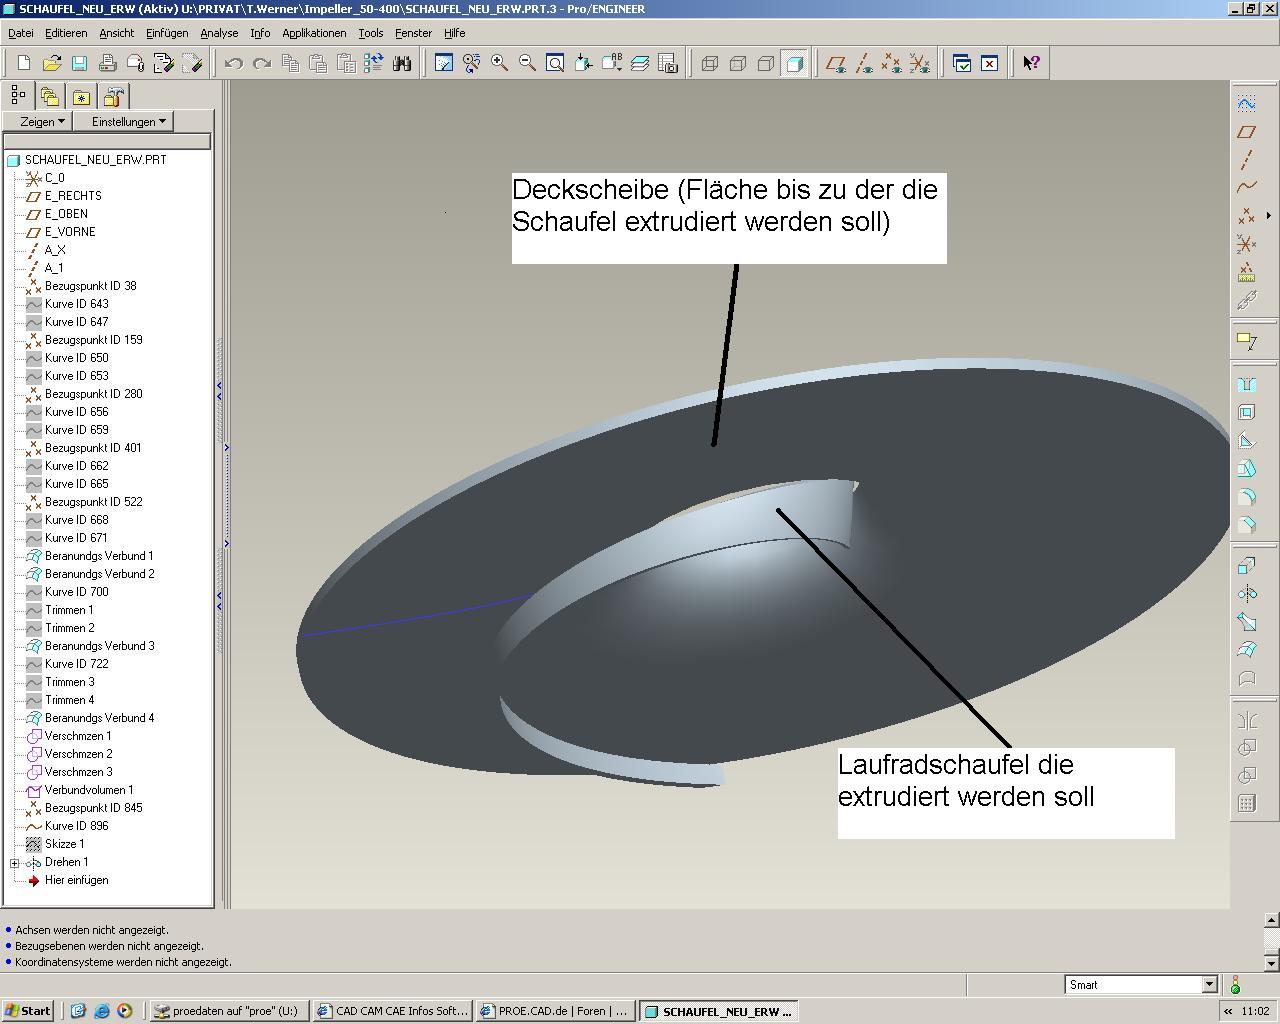Expand the Drehen 1 tree node
The width and height of the screenshot is (1280, 1024).
(15, 862)
